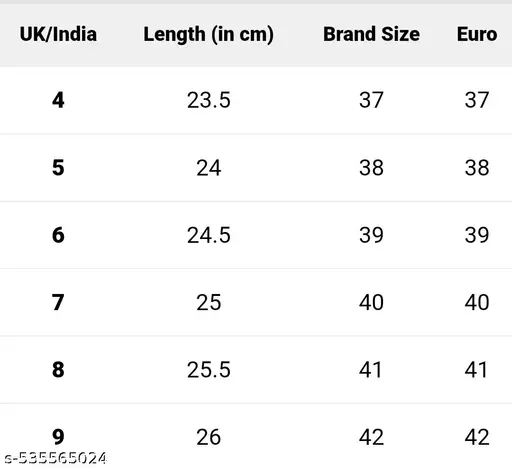The width and height of the screenshot is (512, 470).
Task: Click the 26 length value
Action: pos(209,437)
